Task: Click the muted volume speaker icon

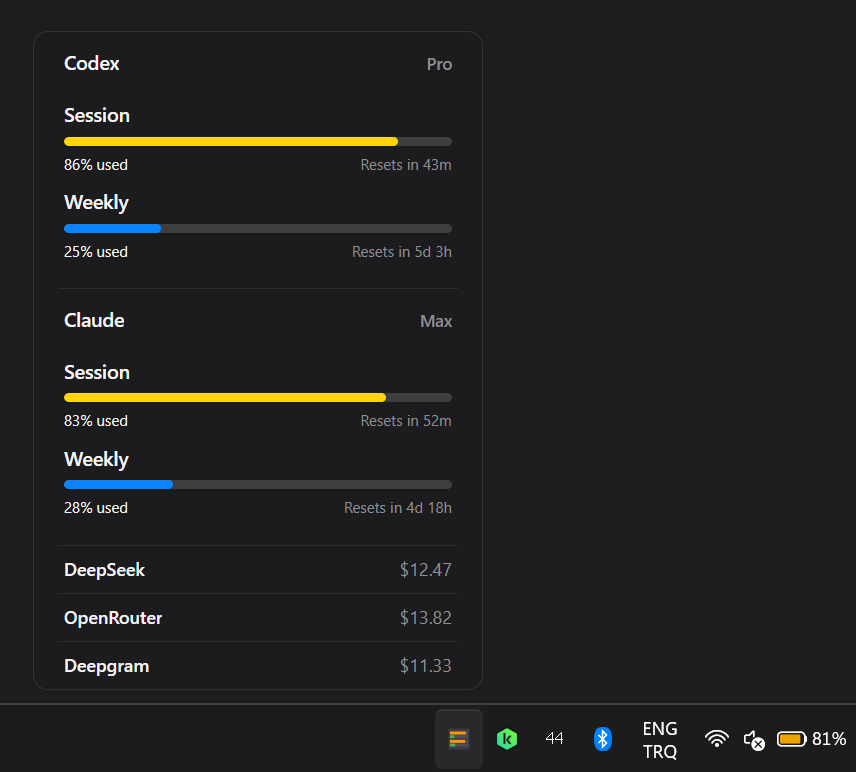Action: point(754,740)
